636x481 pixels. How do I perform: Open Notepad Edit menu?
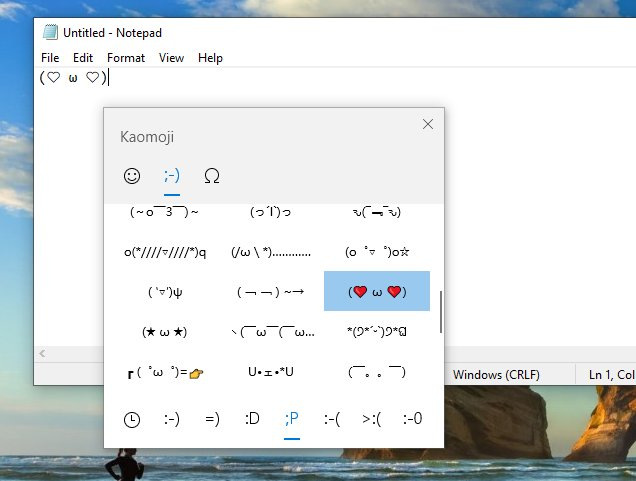83,58
